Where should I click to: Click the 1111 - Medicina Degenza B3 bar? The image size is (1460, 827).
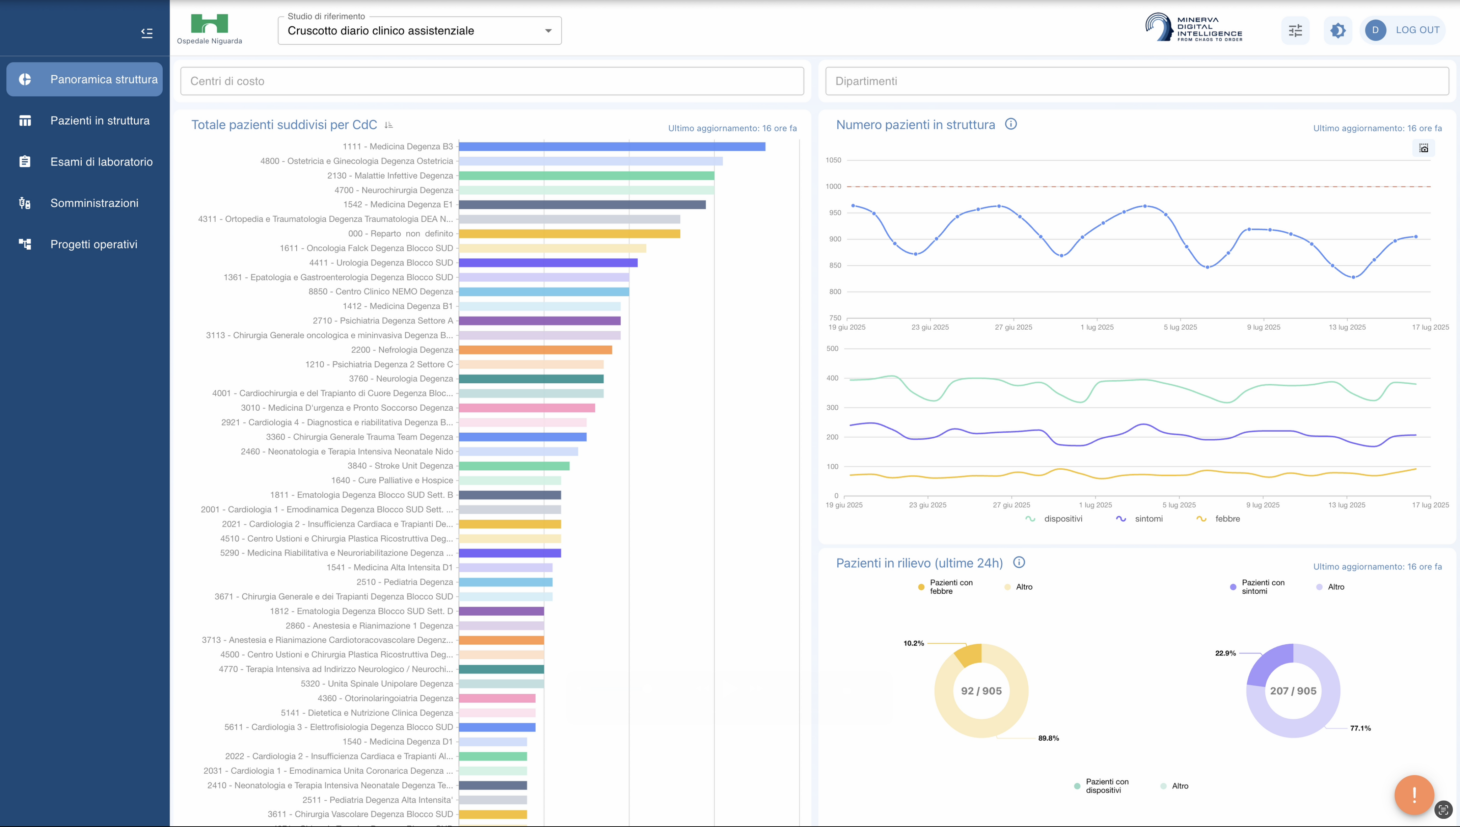[x=611, y=147]
